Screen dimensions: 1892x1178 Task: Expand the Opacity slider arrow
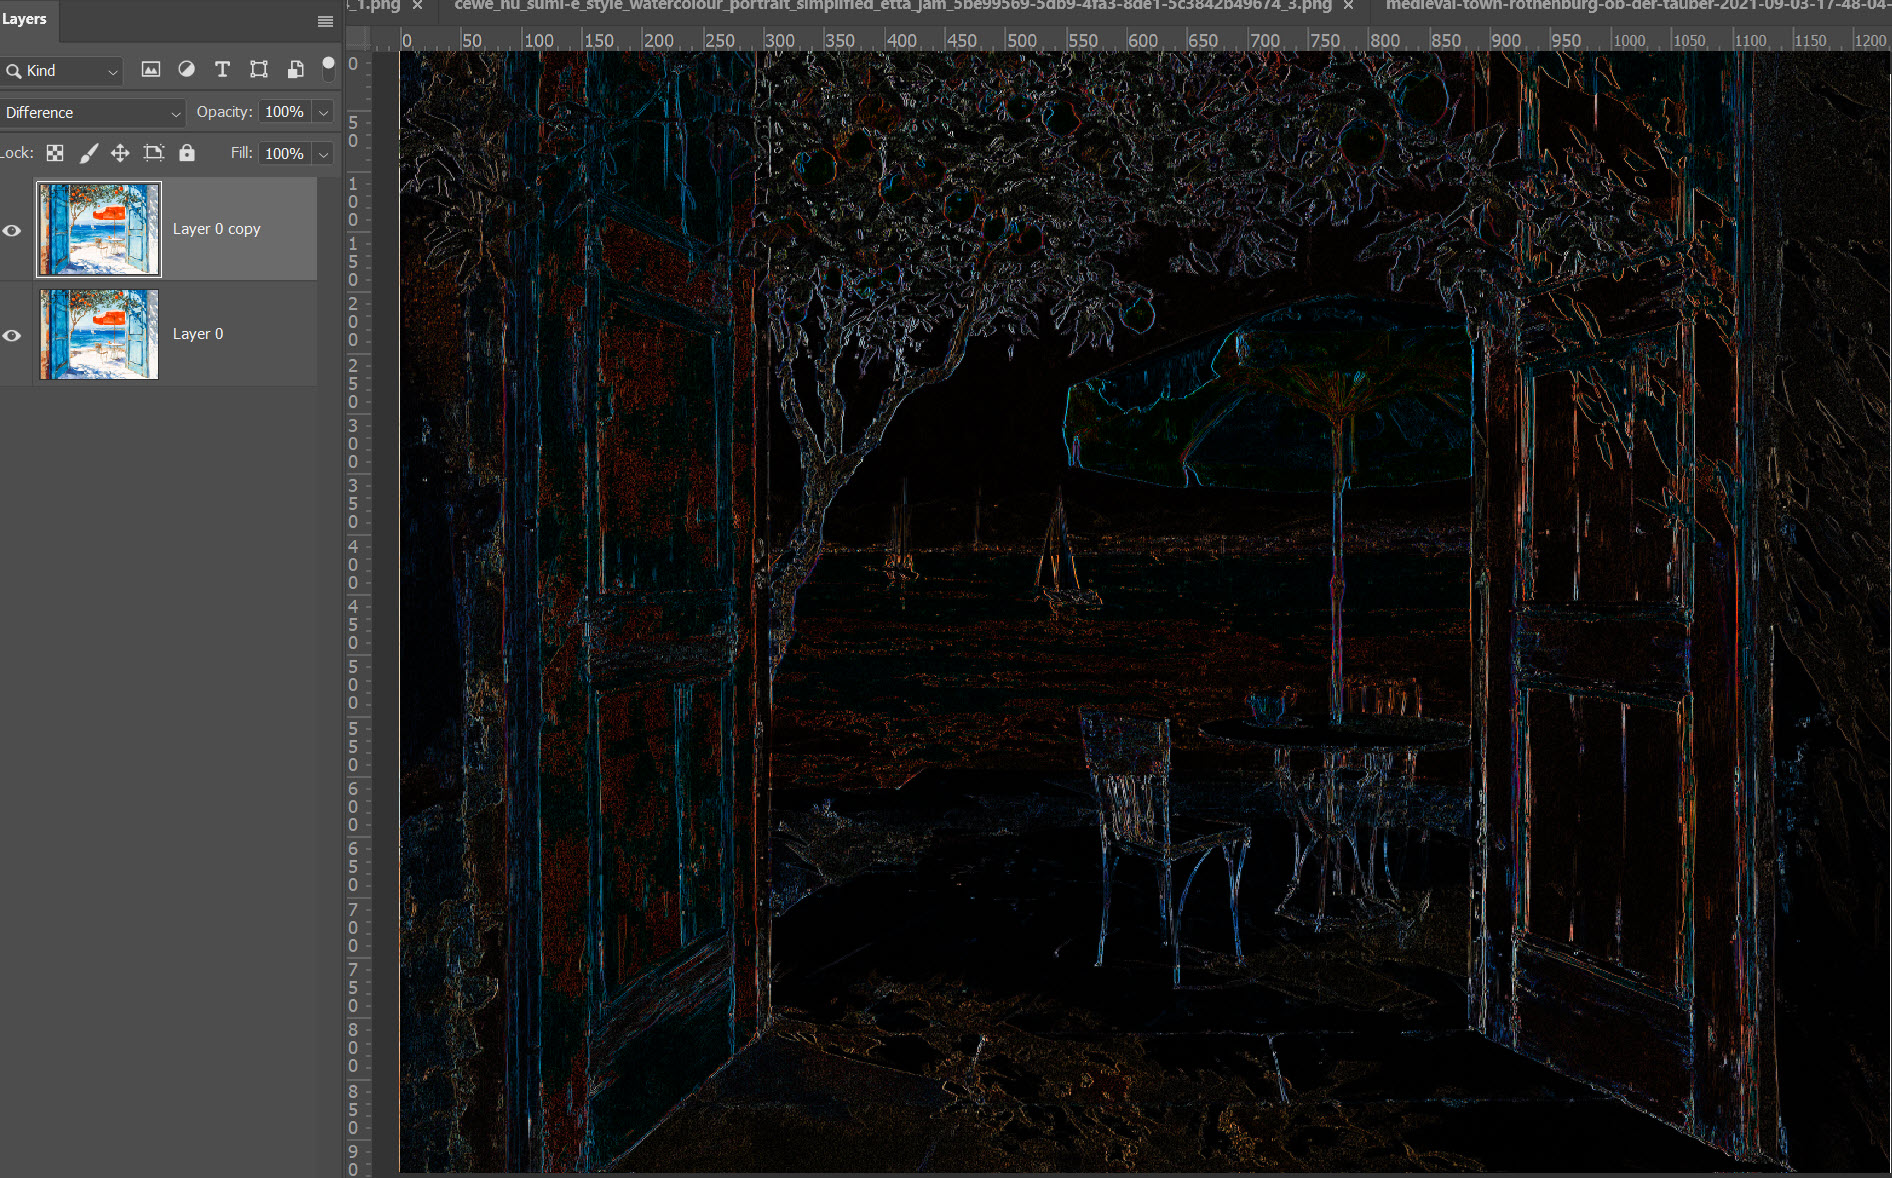pyautogui.click(x=323, y=113)
